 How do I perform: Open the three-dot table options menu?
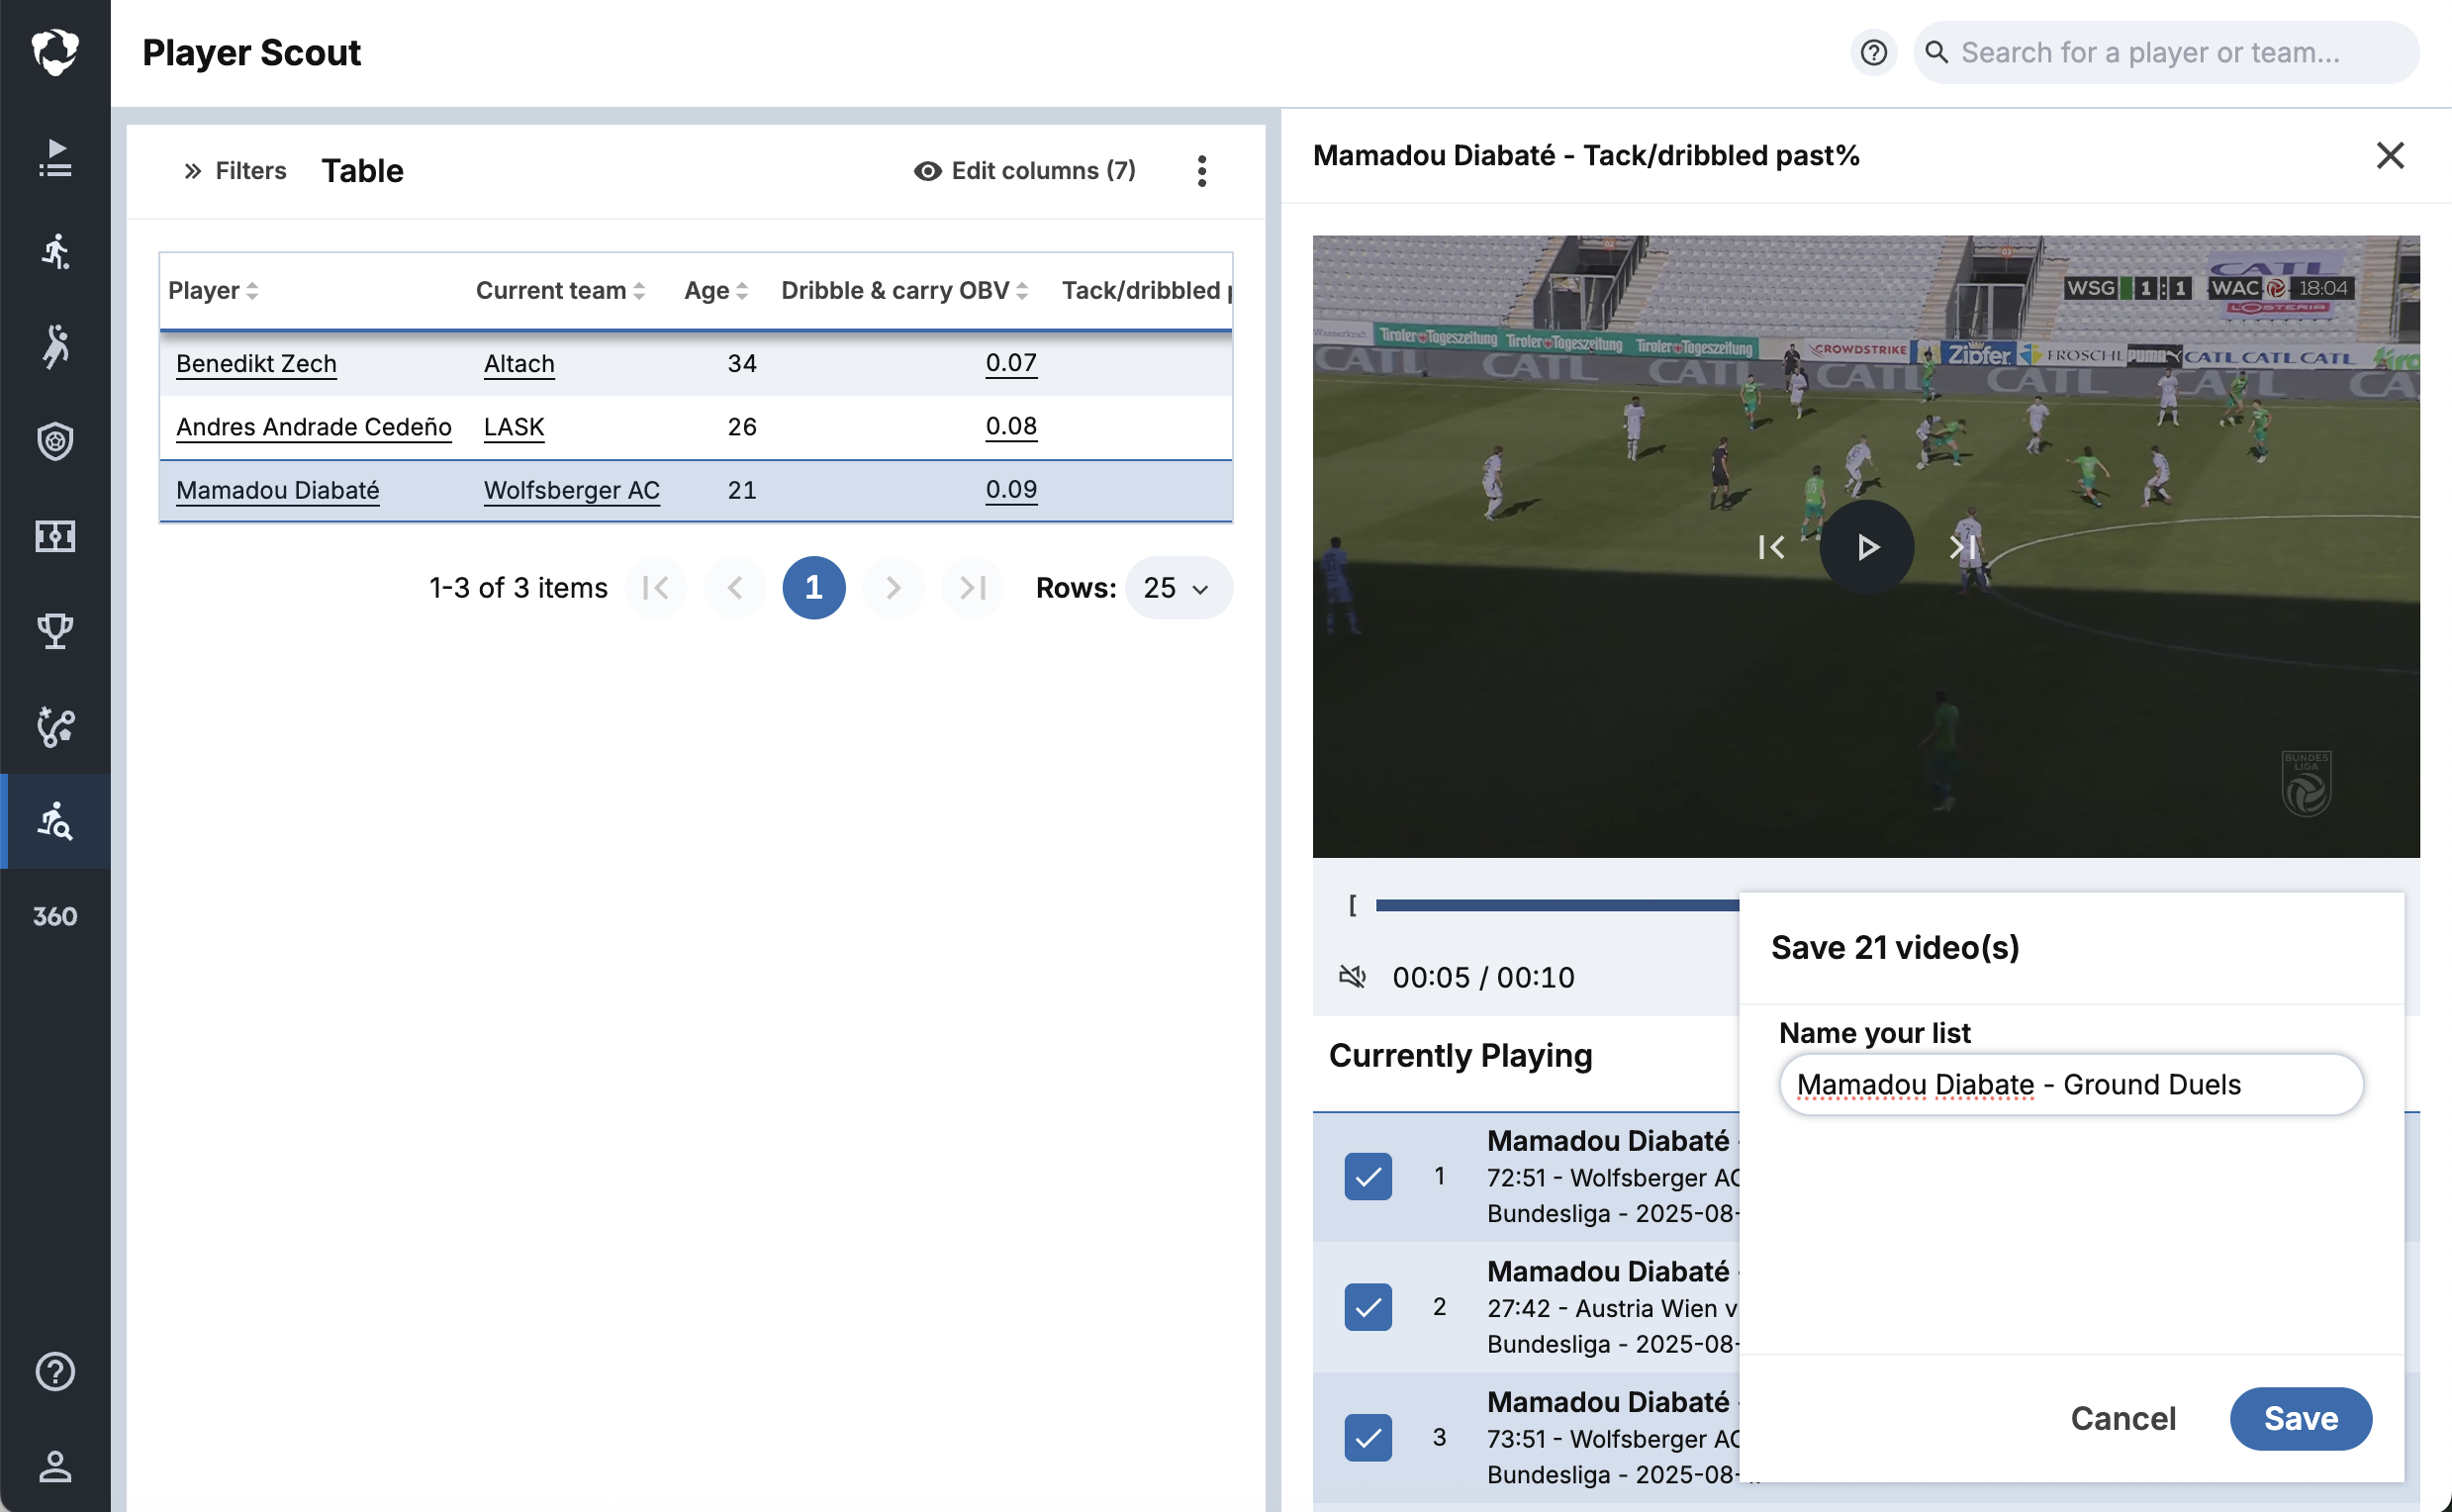pos(1201,171)
